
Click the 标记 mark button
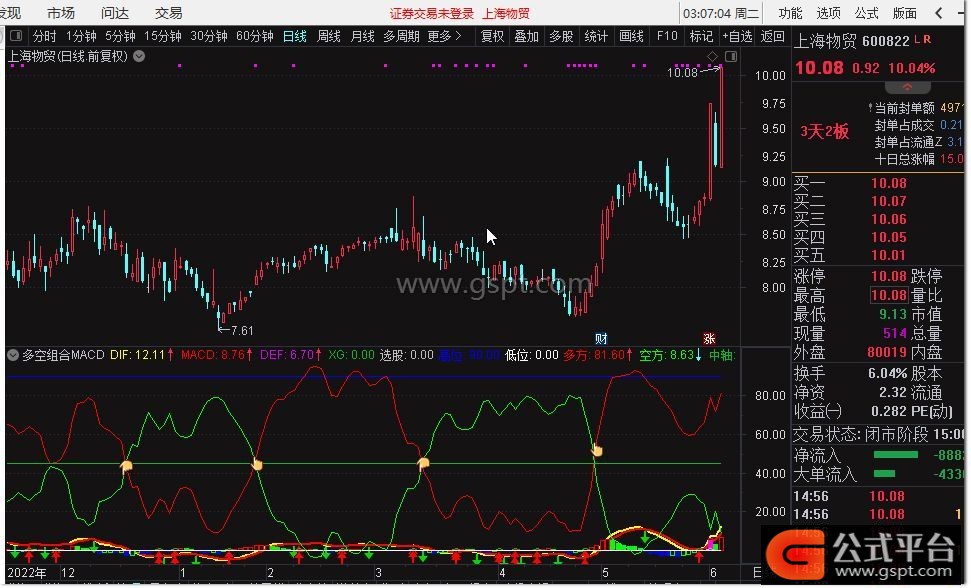tap(701, 37)
